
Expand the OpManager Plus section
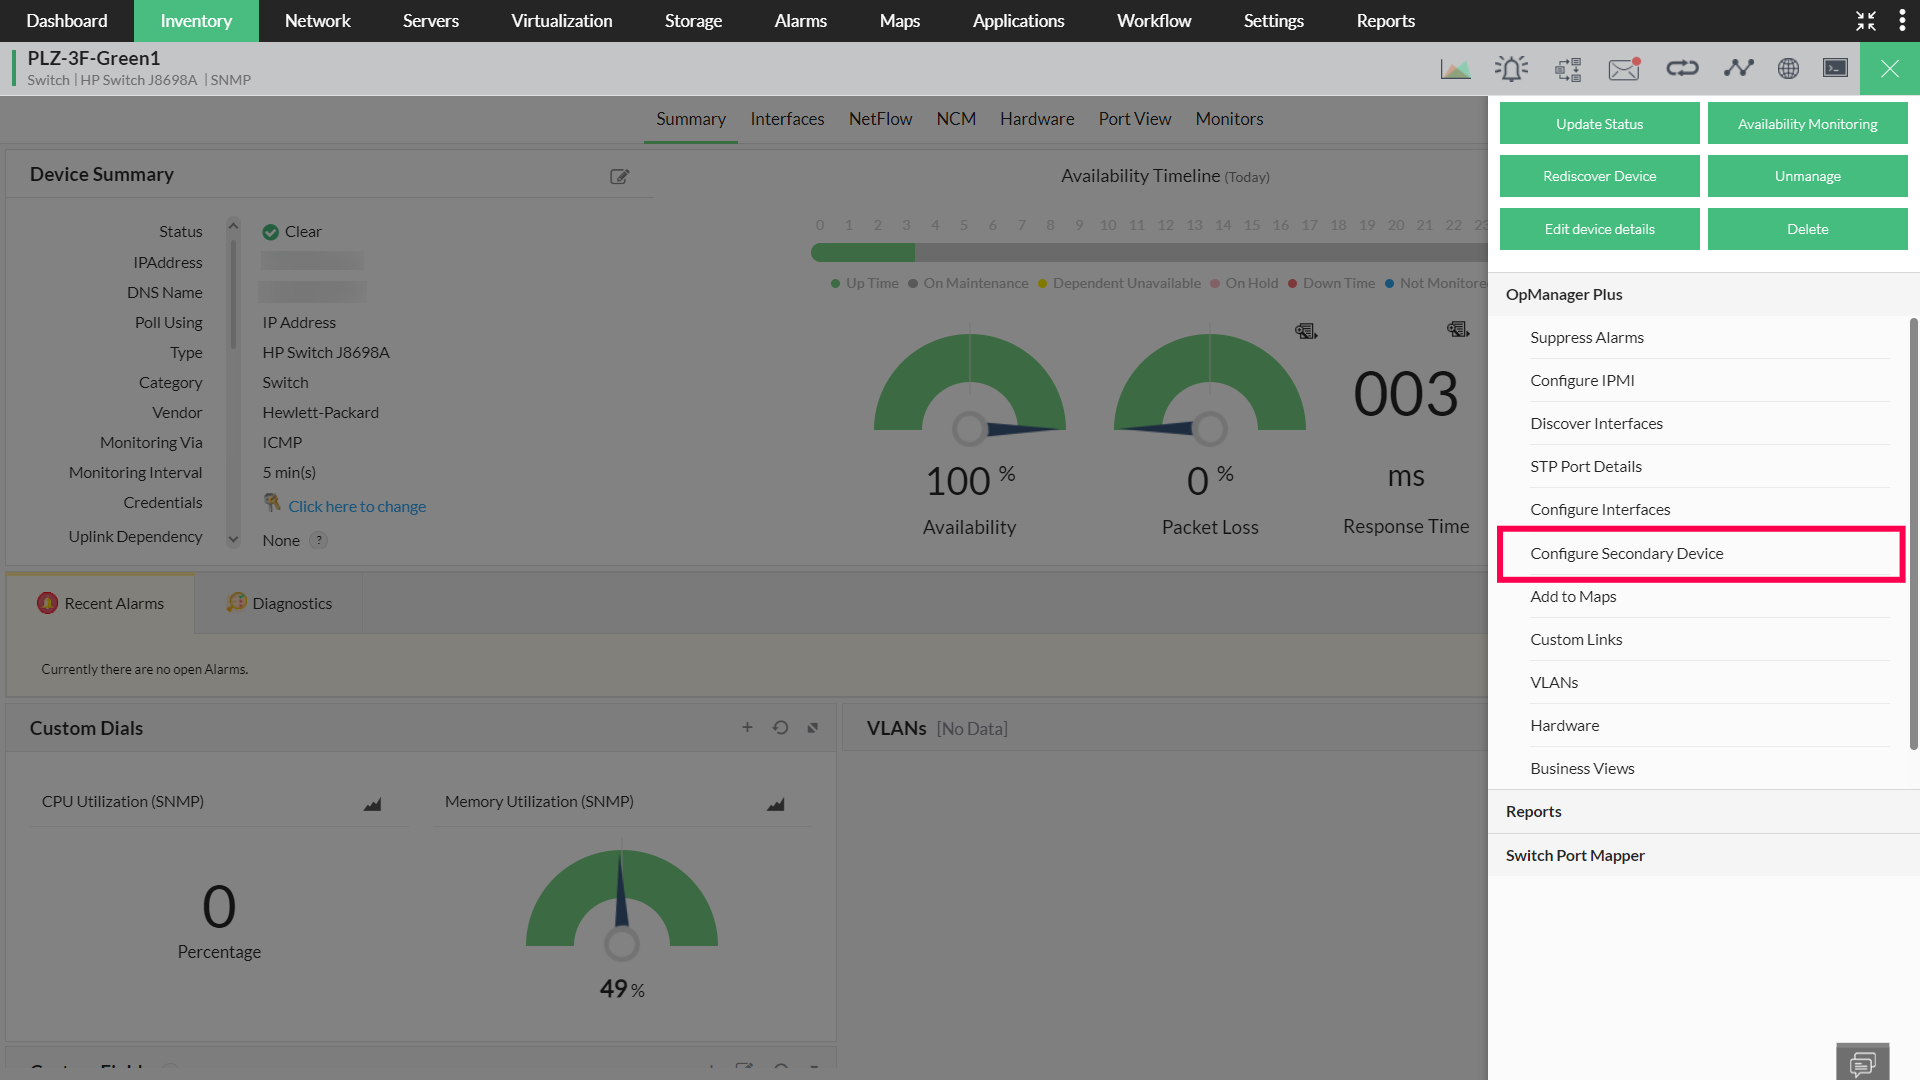(1564, 295)
